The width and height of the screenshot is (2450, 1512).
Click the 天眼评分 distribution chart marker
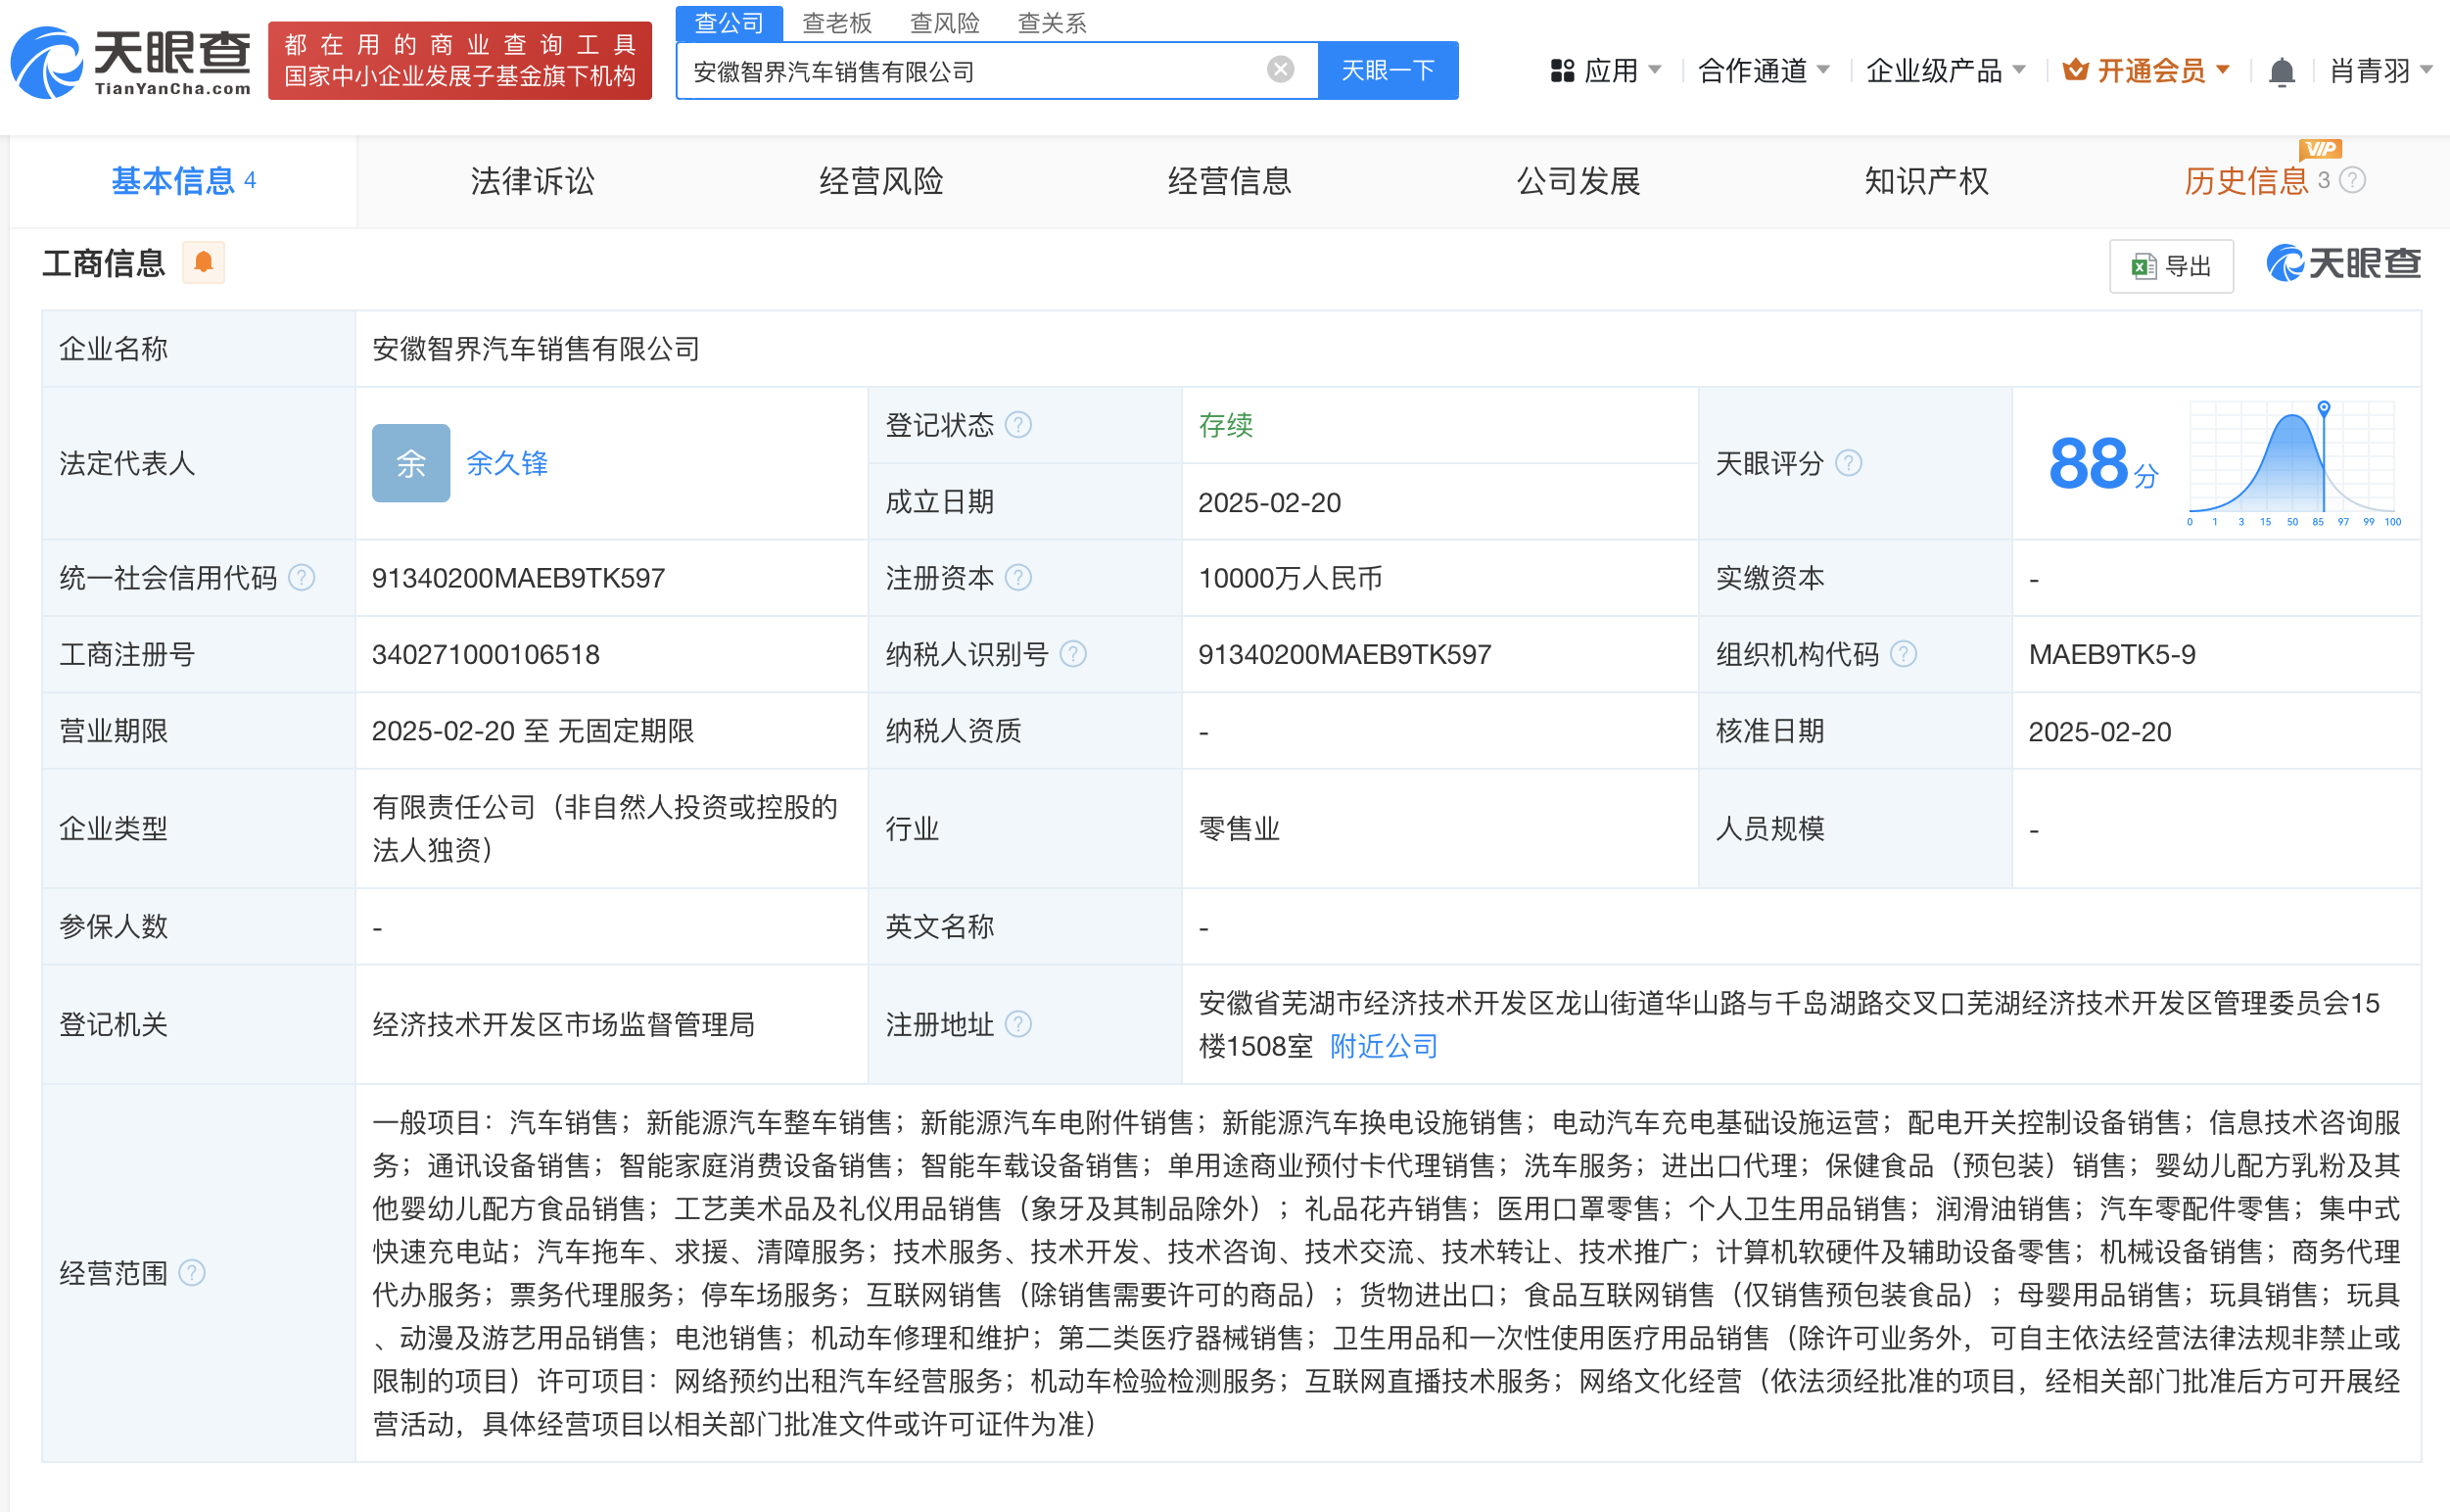point(2323,408)
